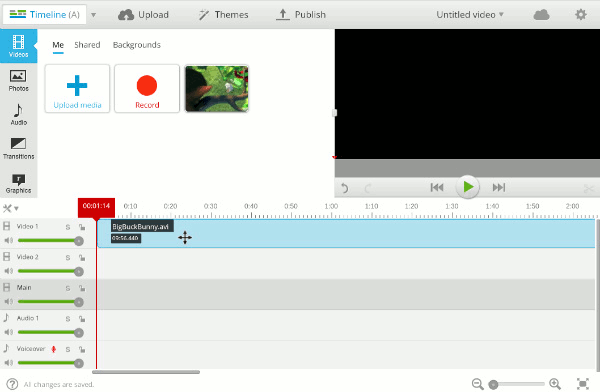
Task: Open the Audio media panel
Action: coord(18,114)
